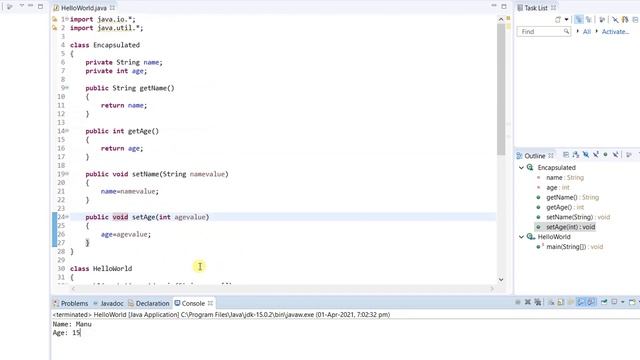The width and height of the screenshot is (640, 360).
Task: Select getAge() : int in the Outline
Action: (x=565, y=207)
